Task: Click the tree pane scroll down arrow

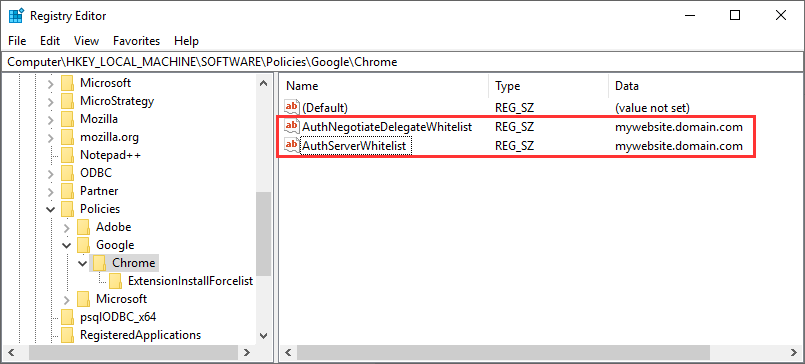Action: click(x=263, y=336)
